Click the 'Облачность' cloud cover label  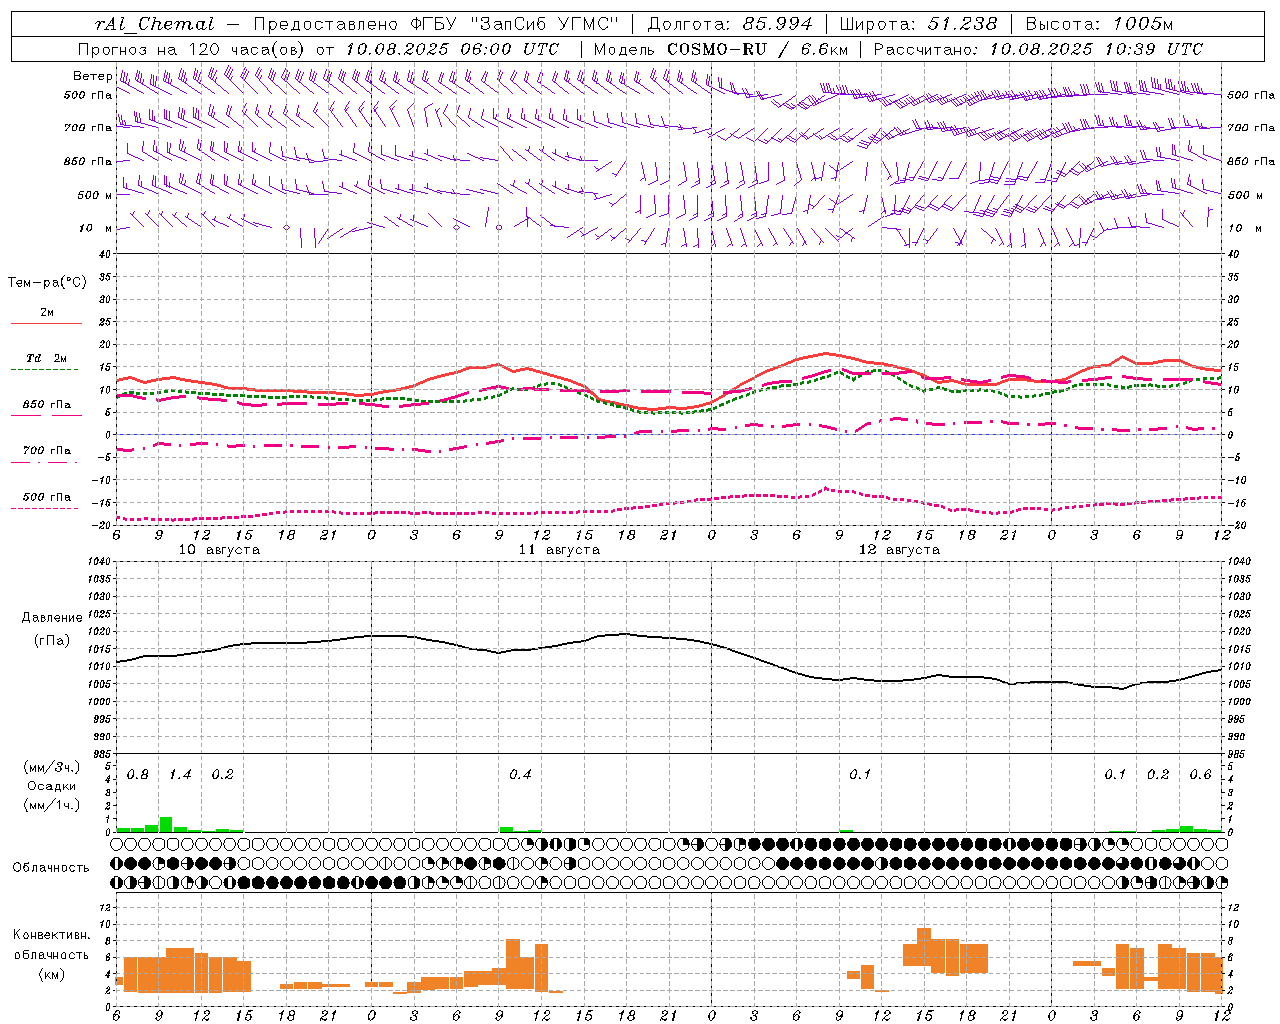51,868
